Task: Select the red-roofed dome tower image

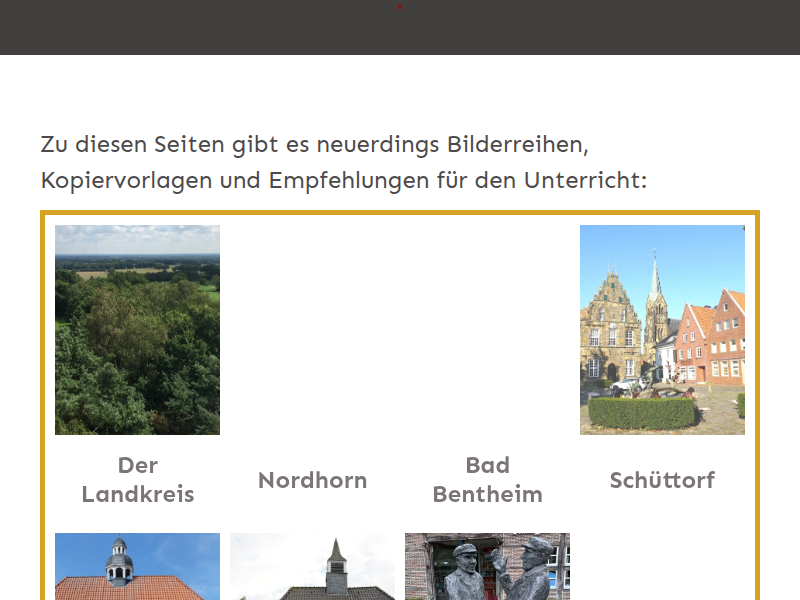Action: point(137,567)
